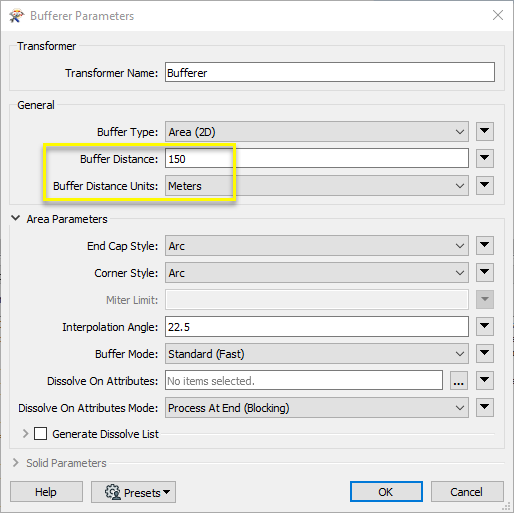Open the Presets menu button
514x513 pixels.
coord(133,492)
